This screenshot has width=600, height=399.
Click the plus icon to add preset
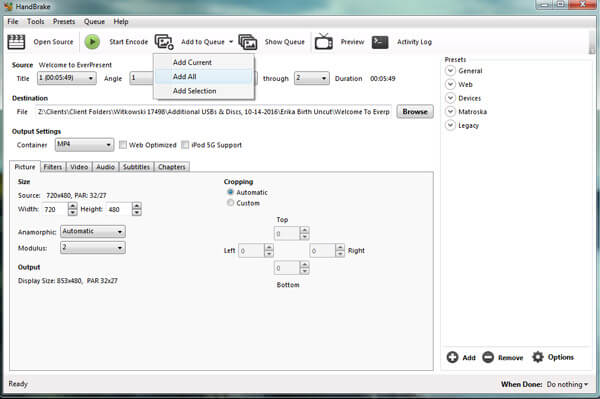tap(452, 357)
